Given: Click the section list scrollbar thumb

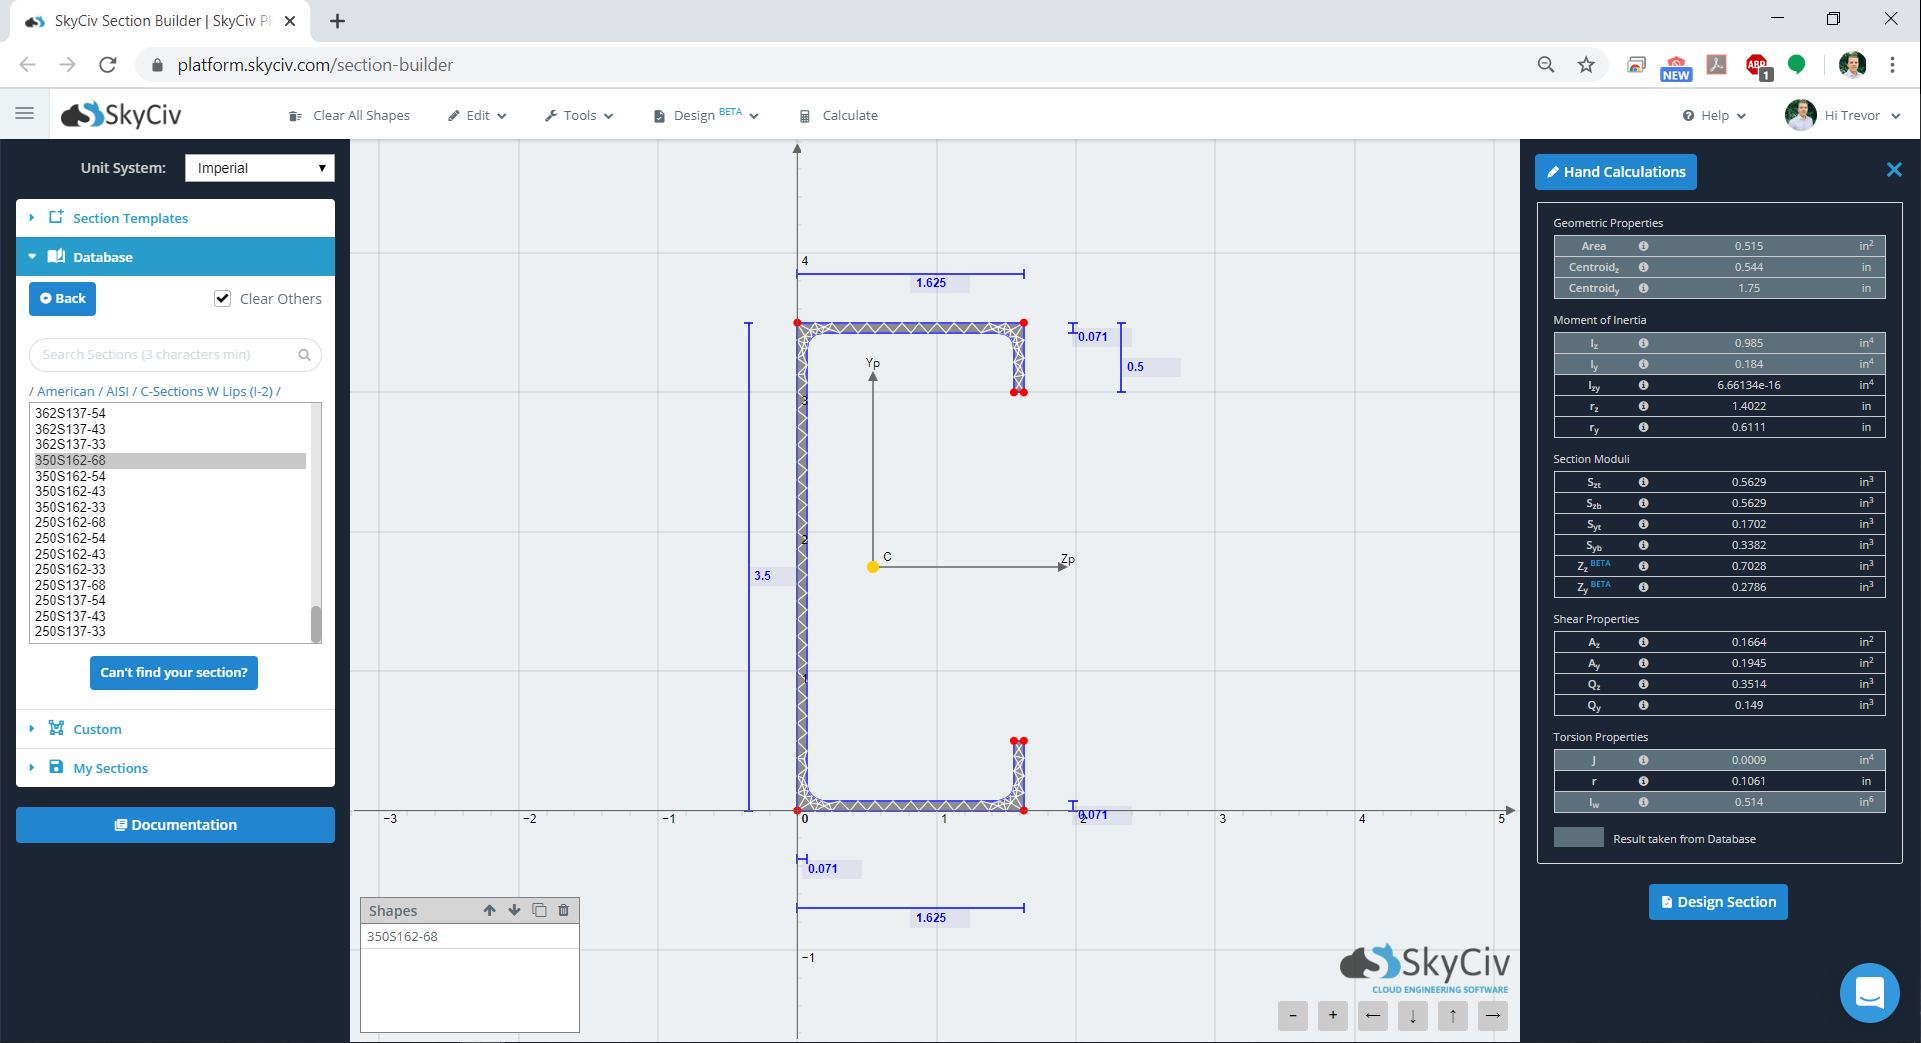Looking at the screenshot, I should (316, 624).
